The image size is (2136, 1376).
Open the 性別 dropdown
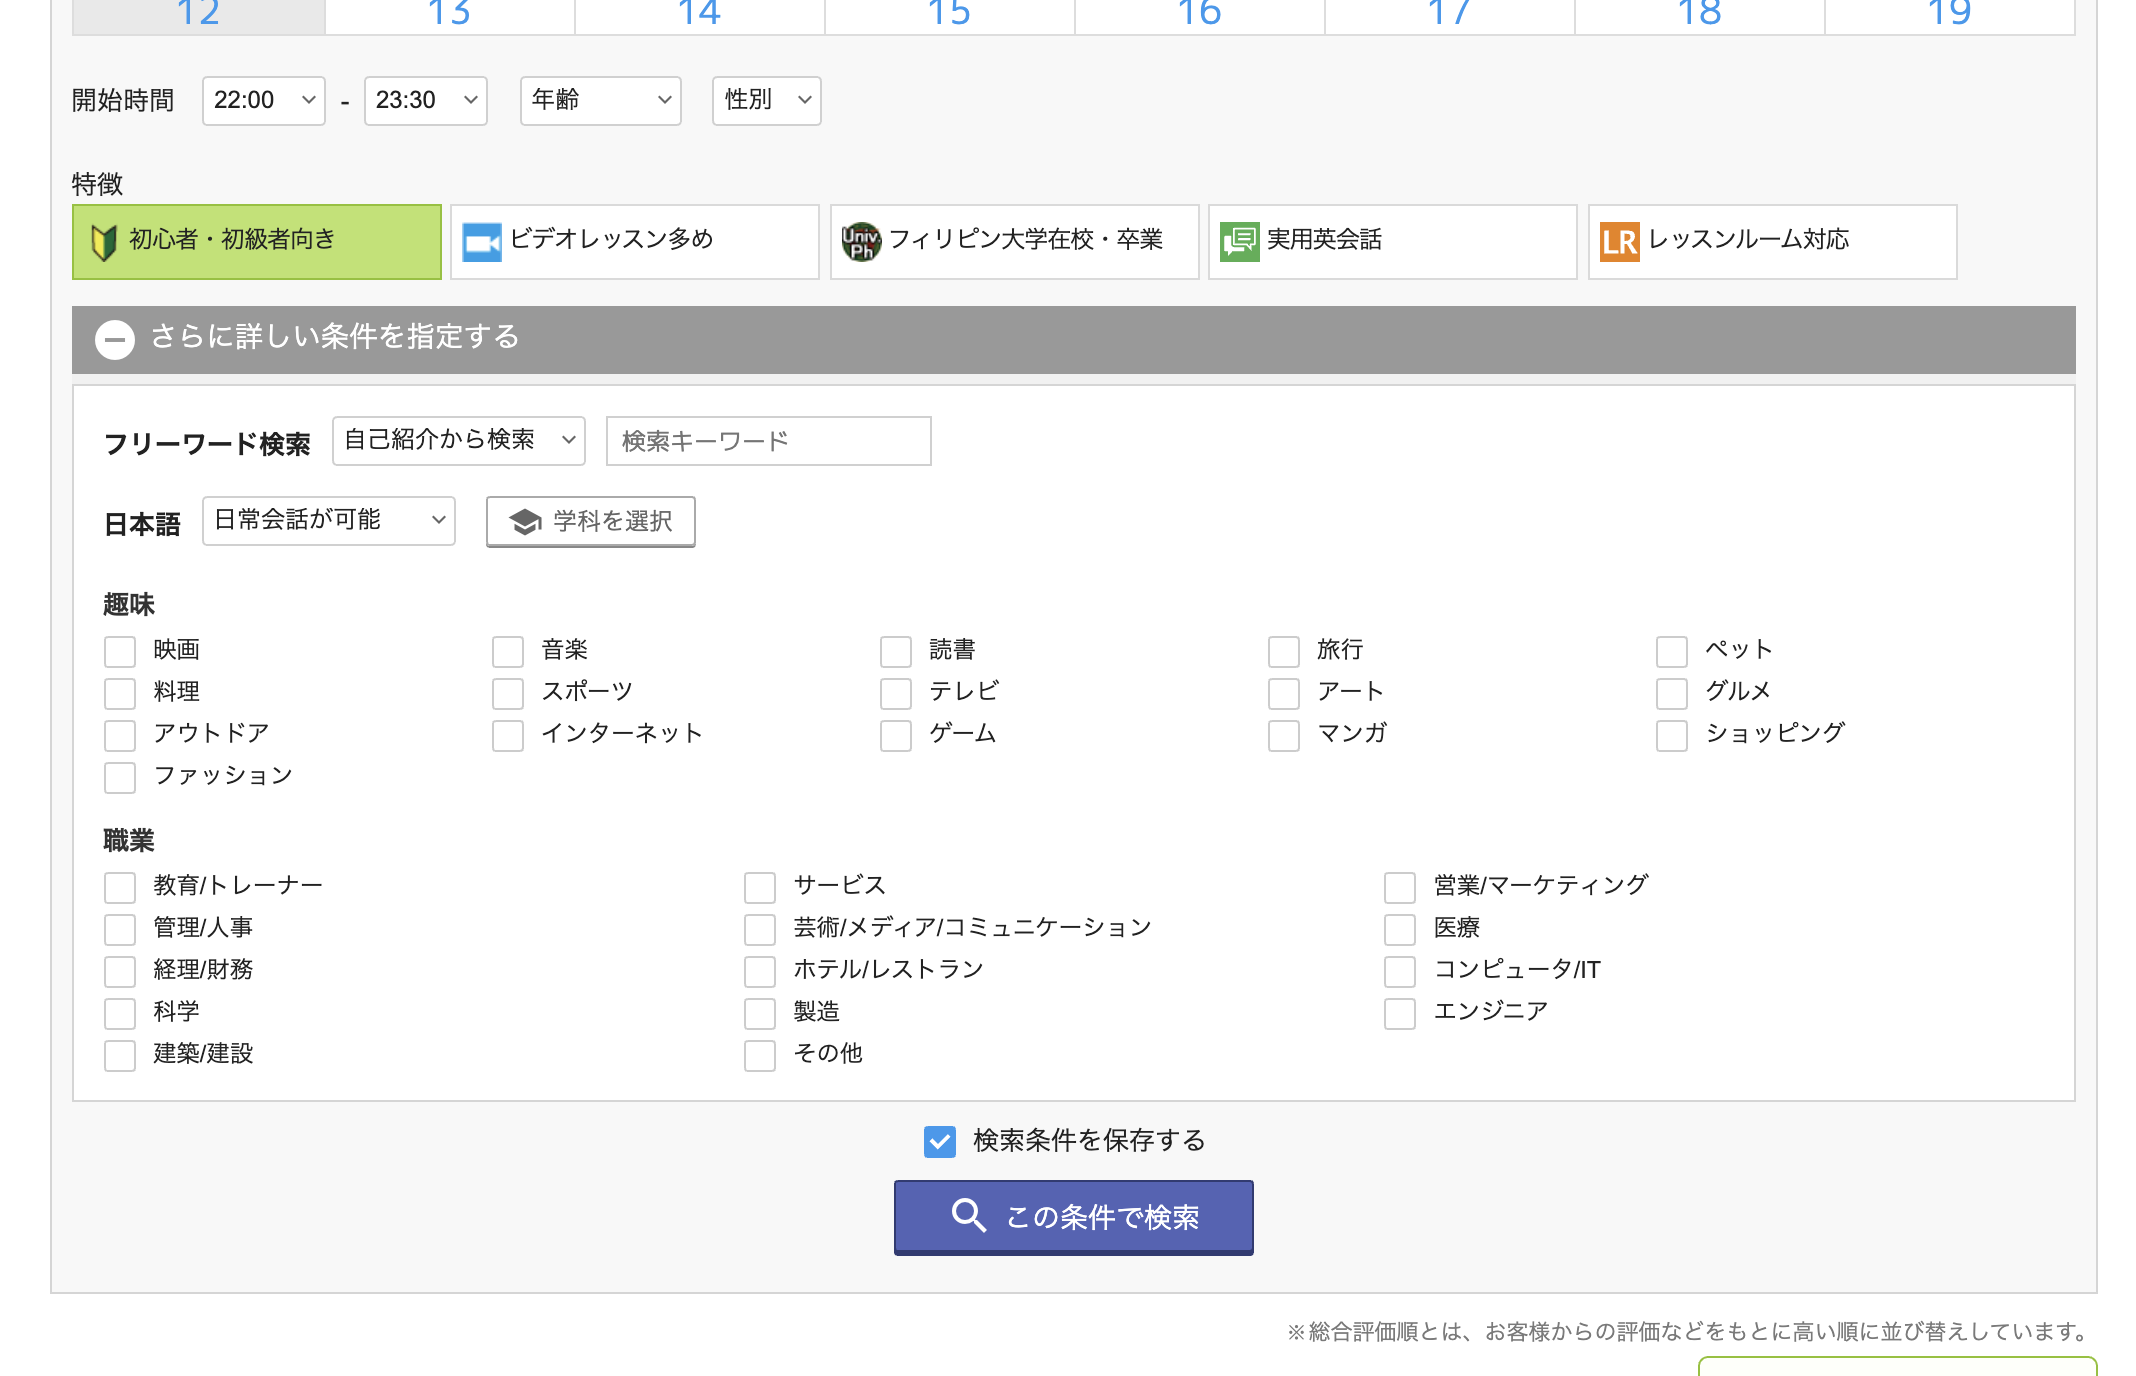pos(765,100)
